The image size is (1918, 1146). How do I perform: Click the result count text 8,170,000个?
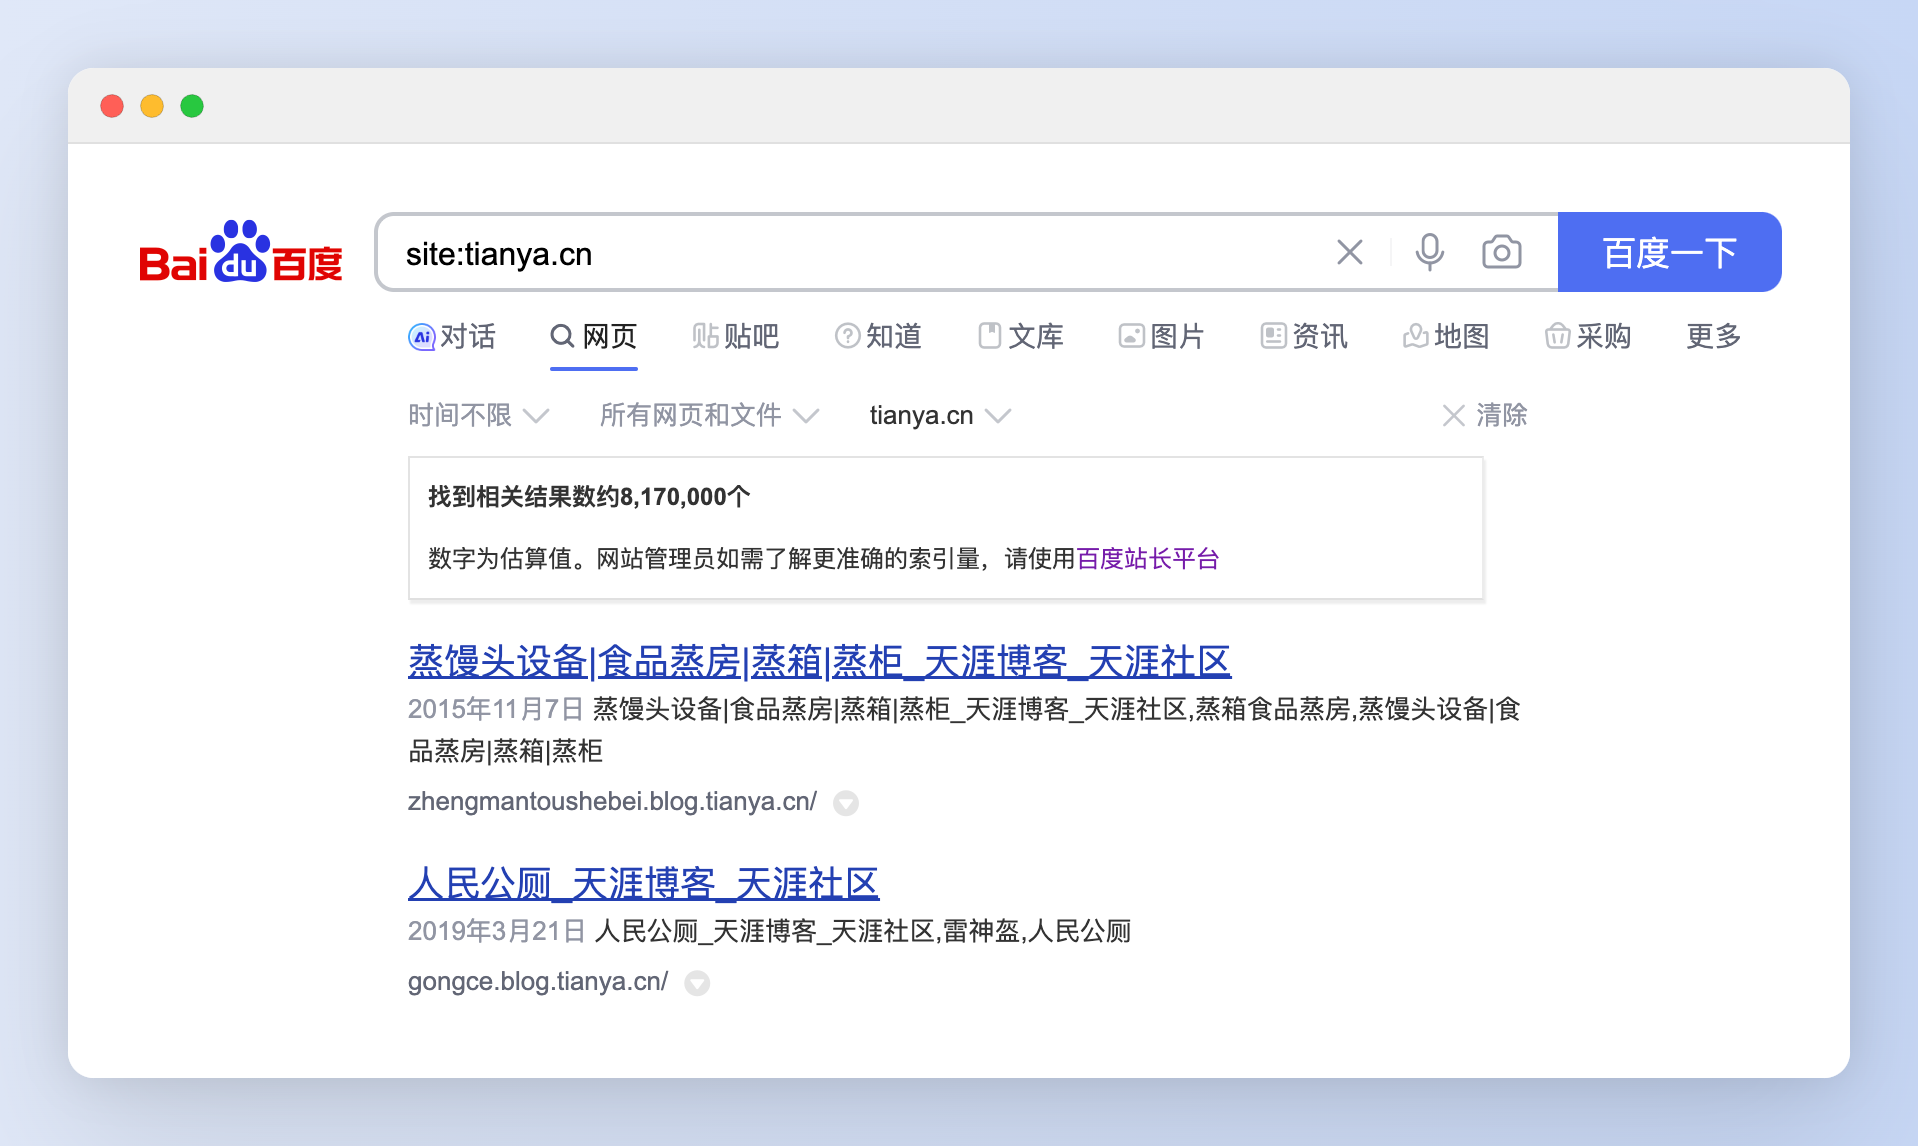(x=685, y=497)
